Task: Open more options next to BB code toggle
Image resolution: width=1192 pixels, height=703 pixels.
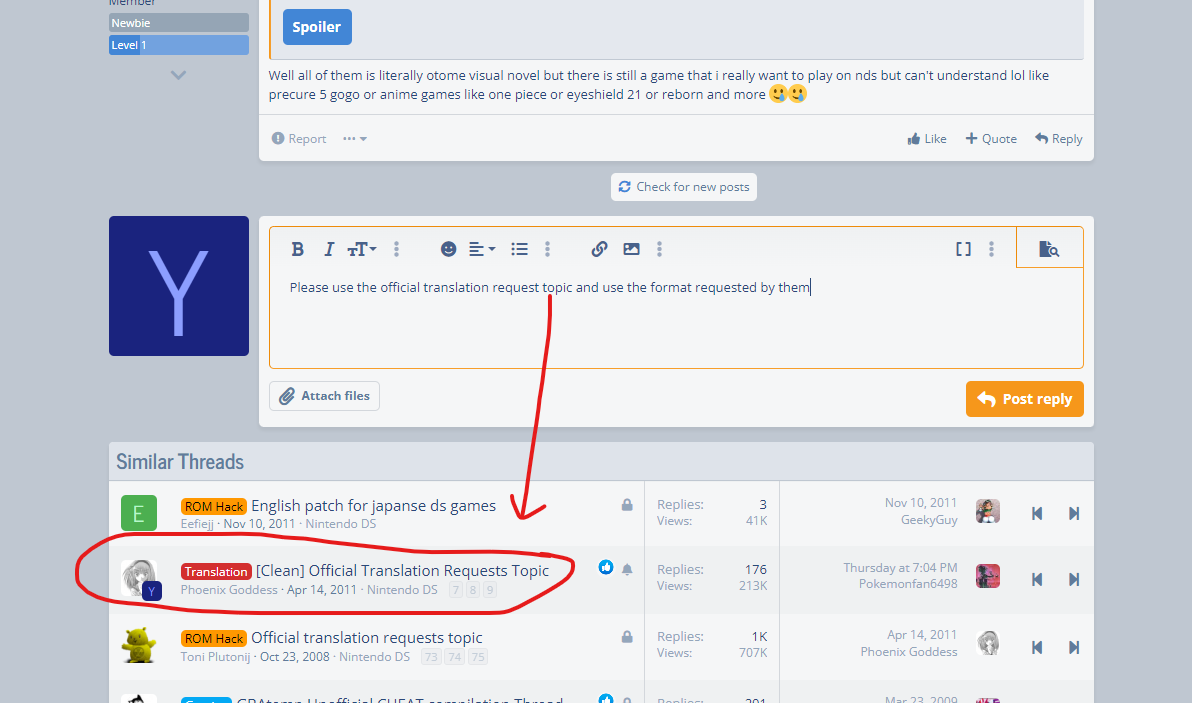Action: click(991, 249)
